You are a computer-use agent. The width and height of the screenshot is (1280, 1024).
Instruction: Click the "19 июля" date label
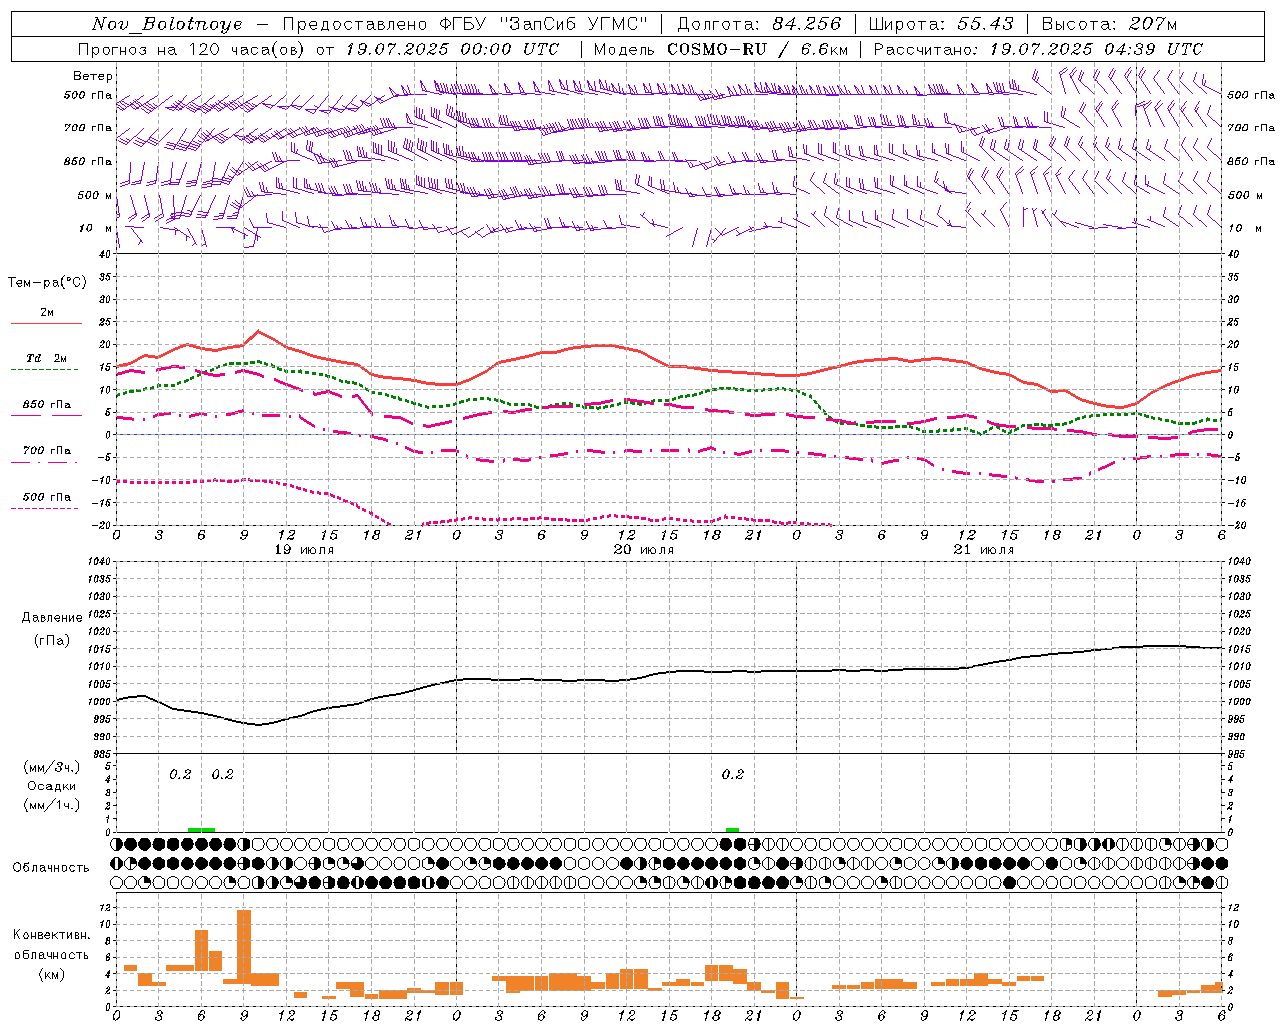[304, 550]
